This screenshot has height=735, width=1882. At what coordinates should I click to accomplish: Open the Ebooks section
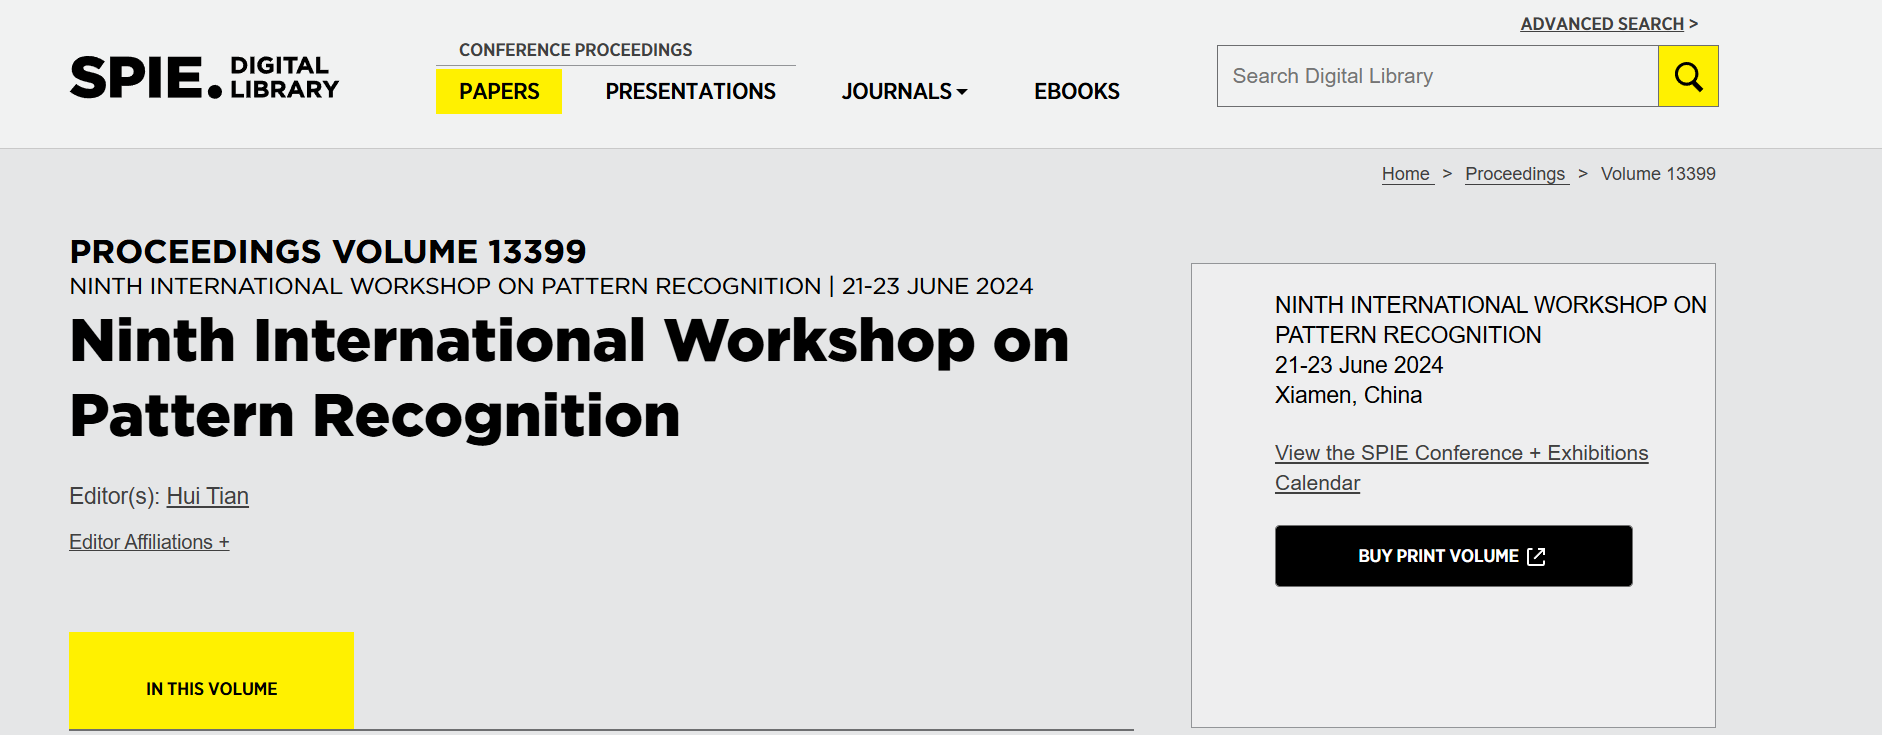1076,92
